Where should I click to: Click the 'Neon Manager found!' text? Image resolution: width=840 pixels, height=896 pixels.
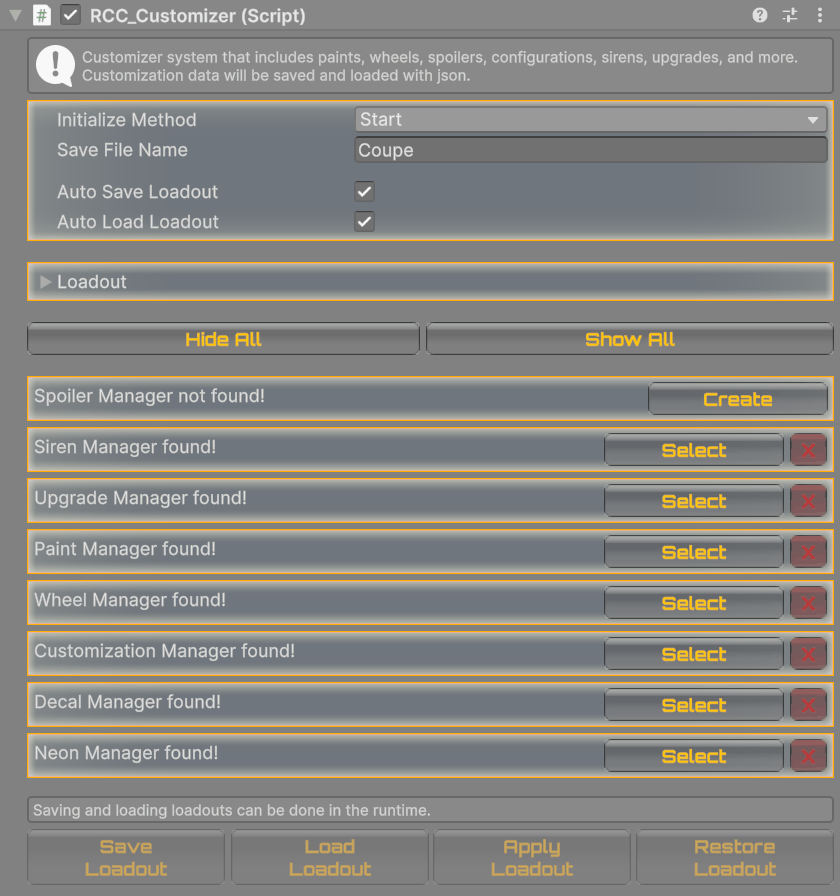tap(126, 753)
